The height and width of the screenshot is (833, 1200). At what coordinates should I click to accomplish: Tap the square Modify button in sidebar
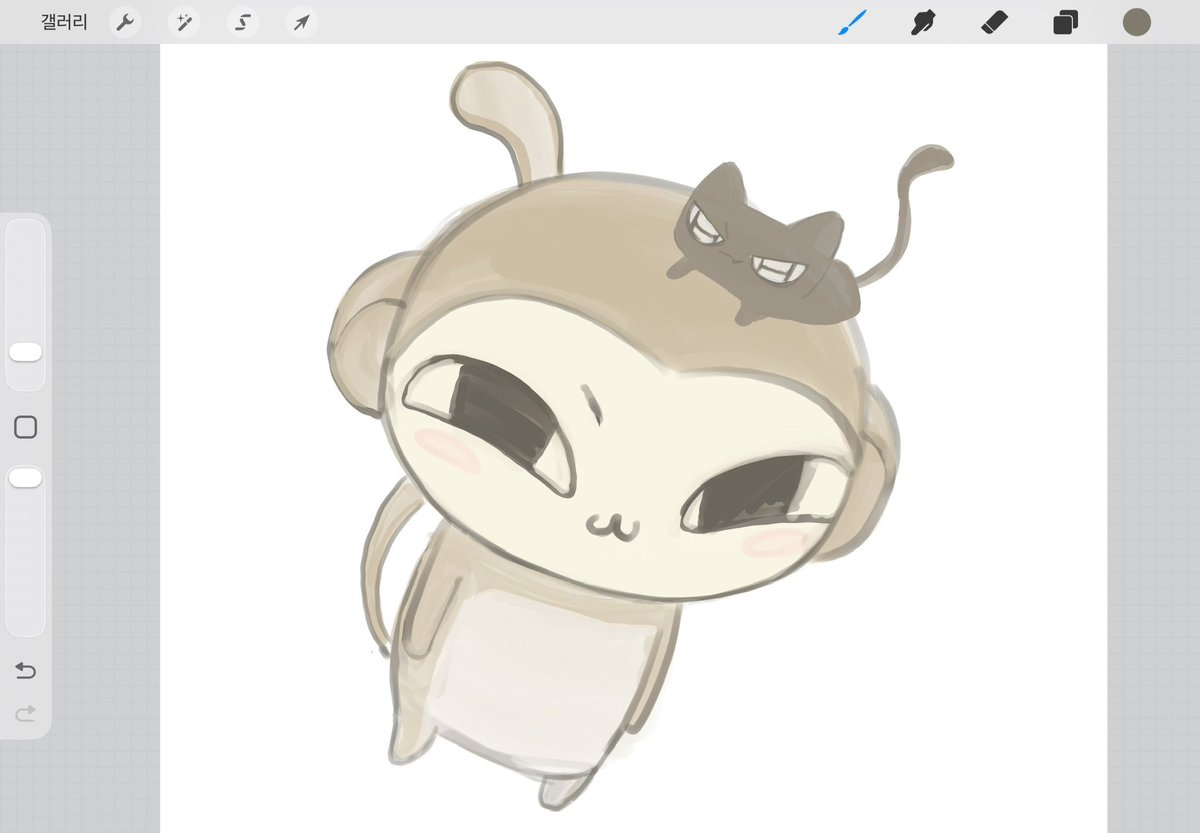click(x=26, y=428)
